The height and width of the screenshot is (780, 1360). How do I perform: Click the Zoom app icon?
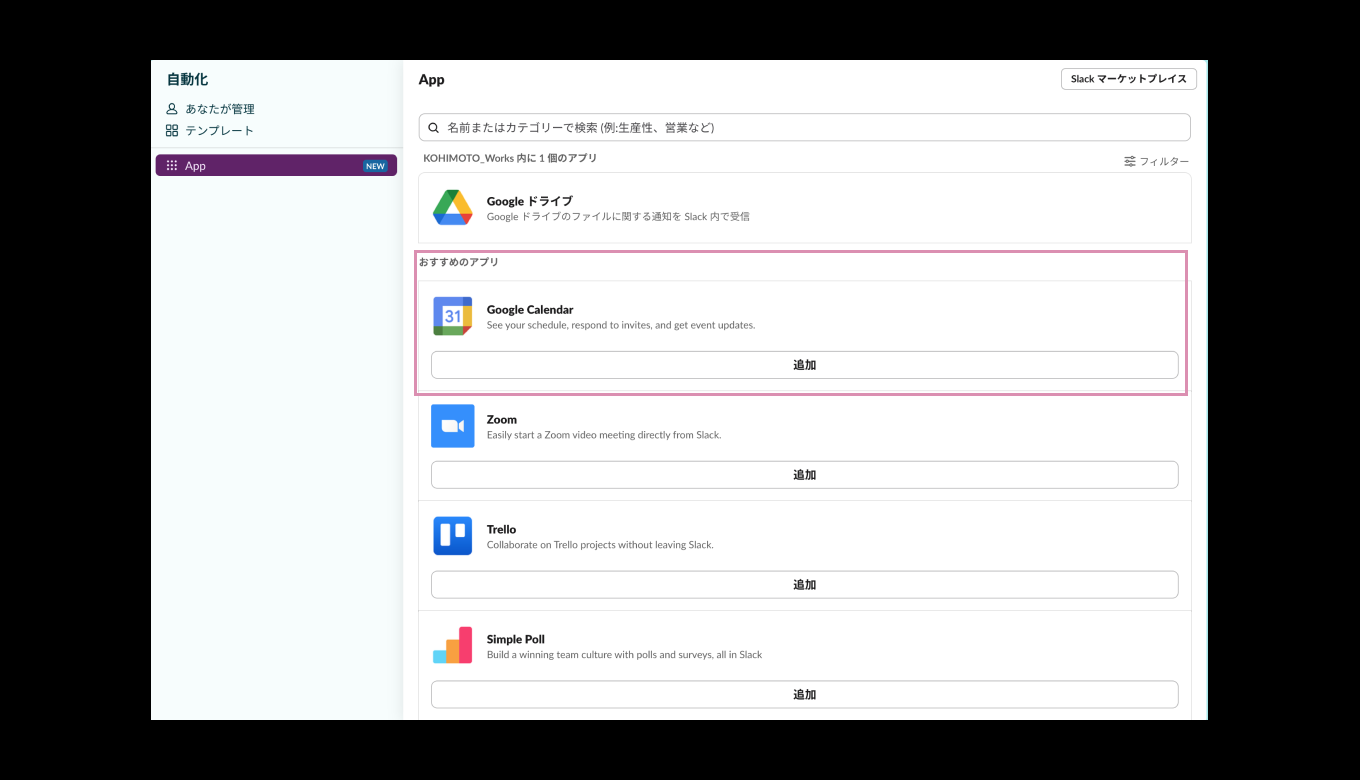click(452, 426)
